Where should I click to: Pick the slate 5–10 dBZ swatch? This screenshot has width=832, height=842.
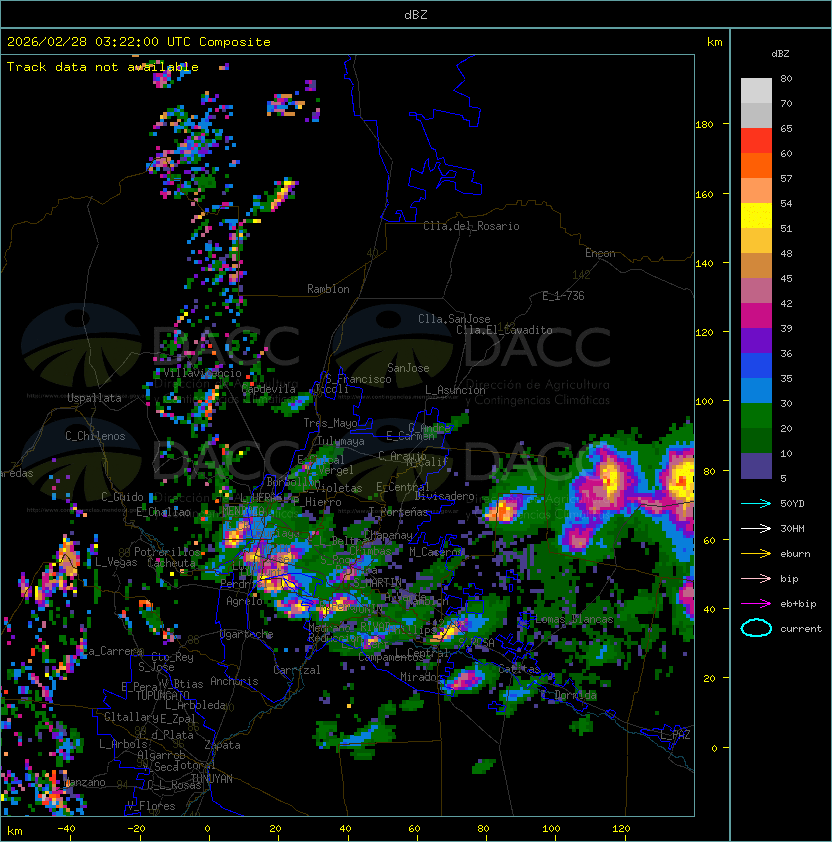(x=756, y=466)
